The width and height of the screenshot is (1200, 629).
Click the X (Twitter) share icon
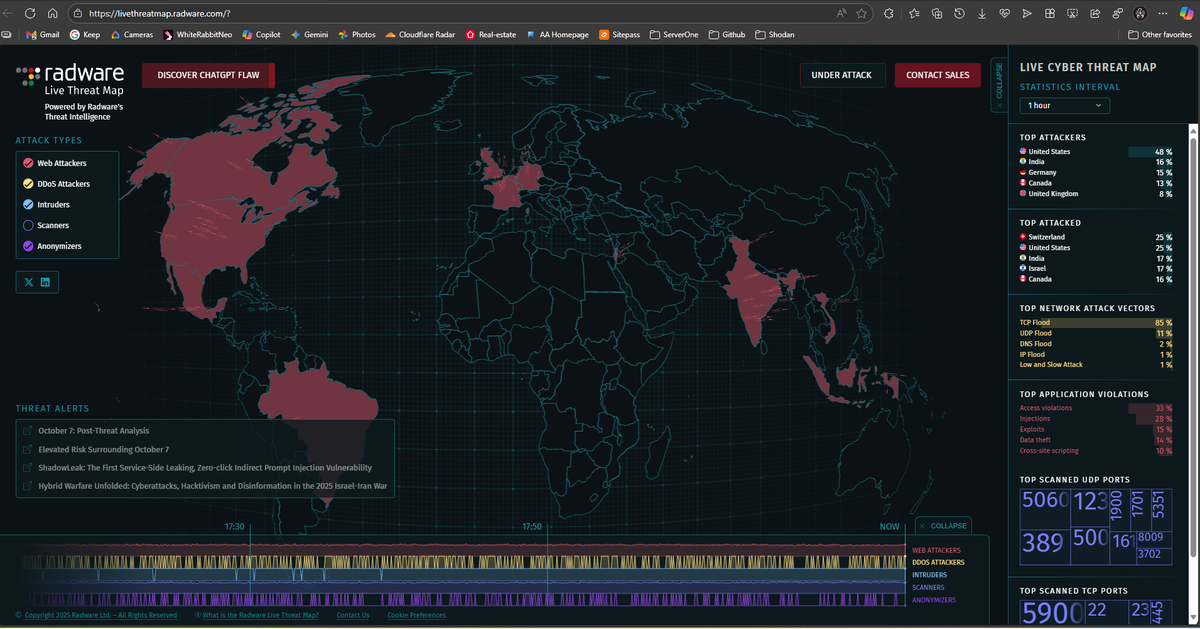click(x=28, y=281)
